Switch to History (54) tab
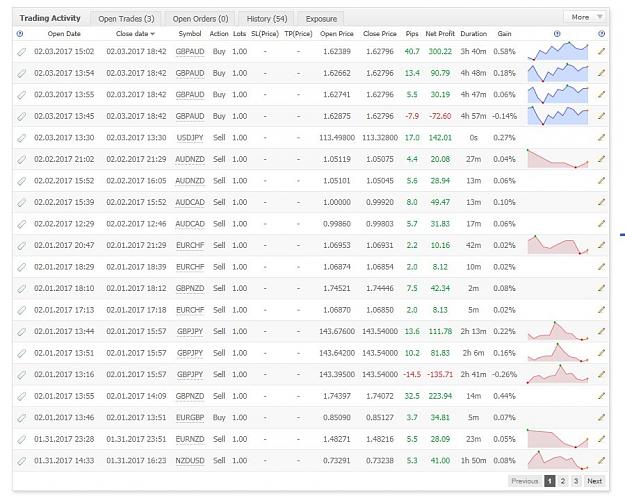The height and width of the screenshot is (498, 625). pos(267,19)
